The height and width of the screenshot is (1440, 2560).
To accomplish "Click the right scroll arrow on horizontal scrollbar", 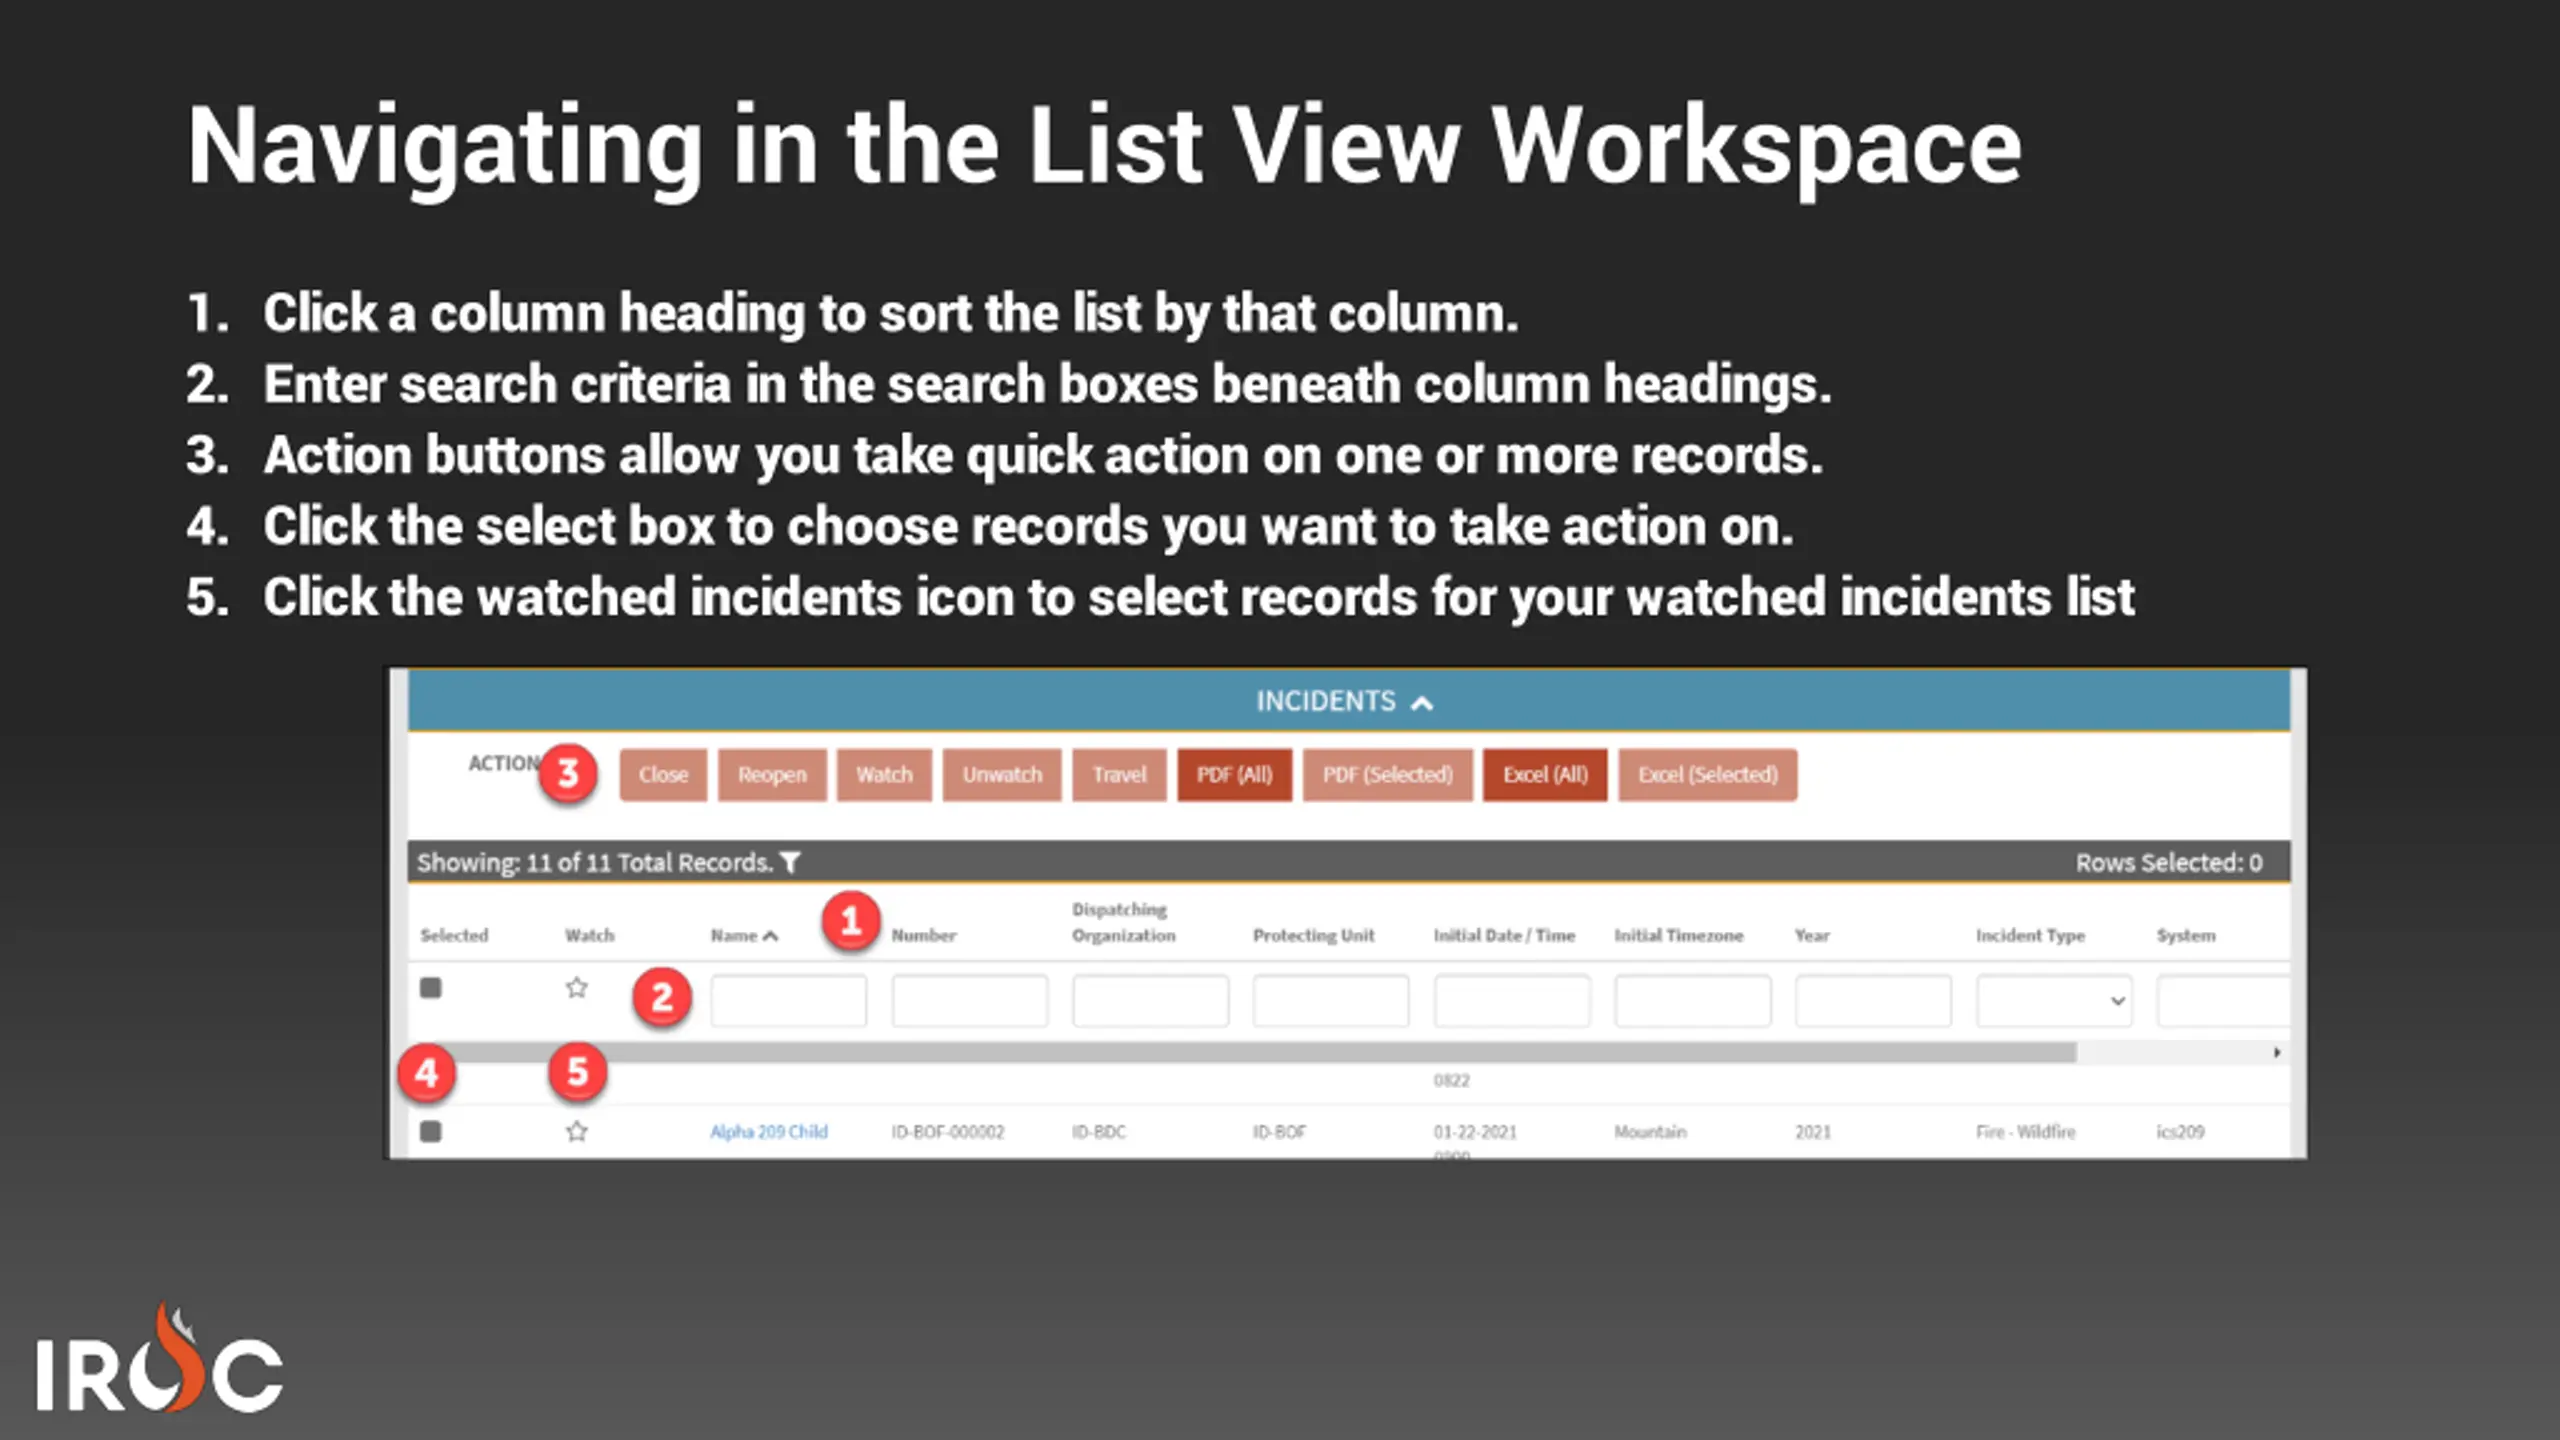I will coord(2276,1052).
